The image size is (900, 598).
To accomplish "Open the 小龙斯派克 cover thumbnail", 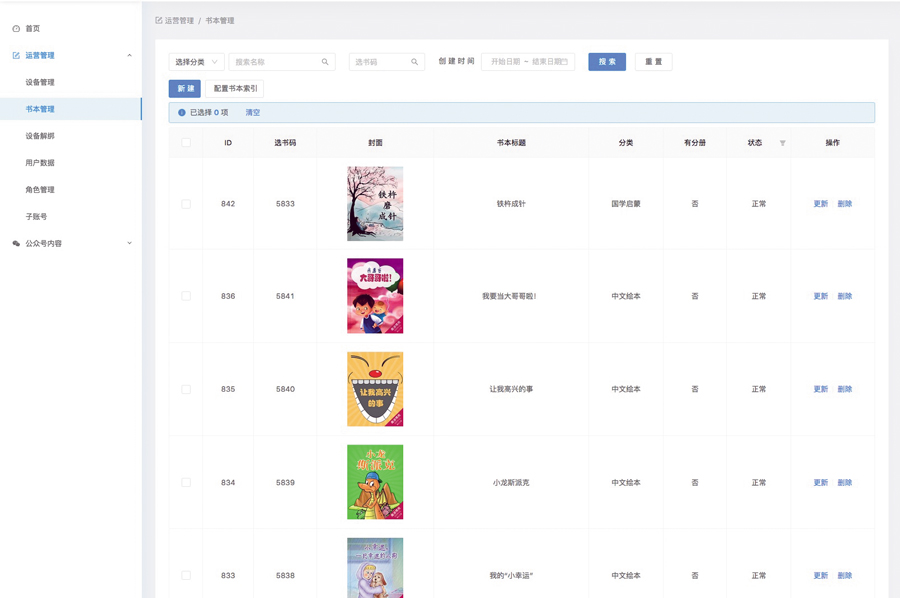I will [x=375, y=482].
